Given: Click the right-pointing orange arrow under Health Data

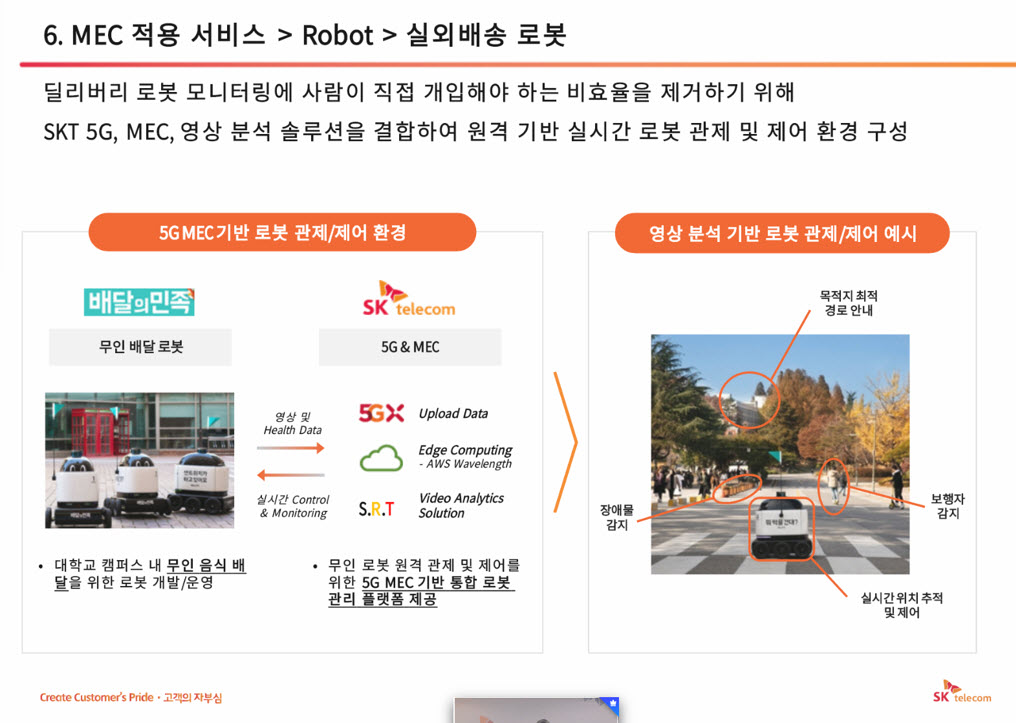Looking at the screenshot, I should pyautogui.click(x=290, y=448).
